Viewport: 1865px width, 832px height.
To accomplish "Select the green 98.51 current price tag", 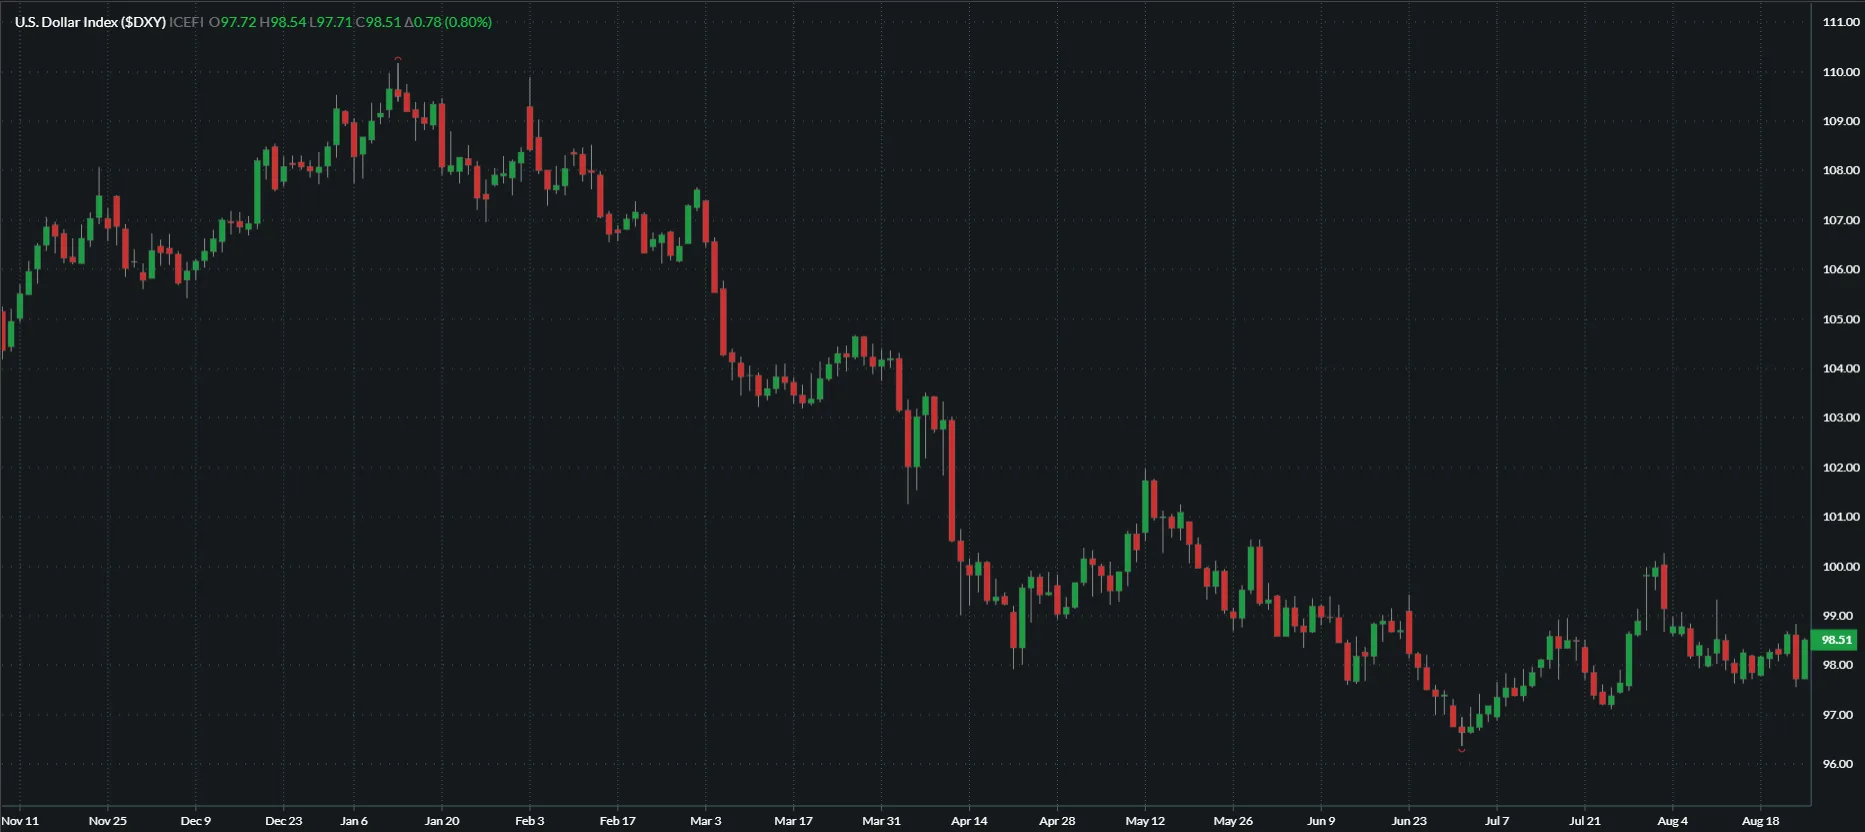I will tap(1836, 640).
